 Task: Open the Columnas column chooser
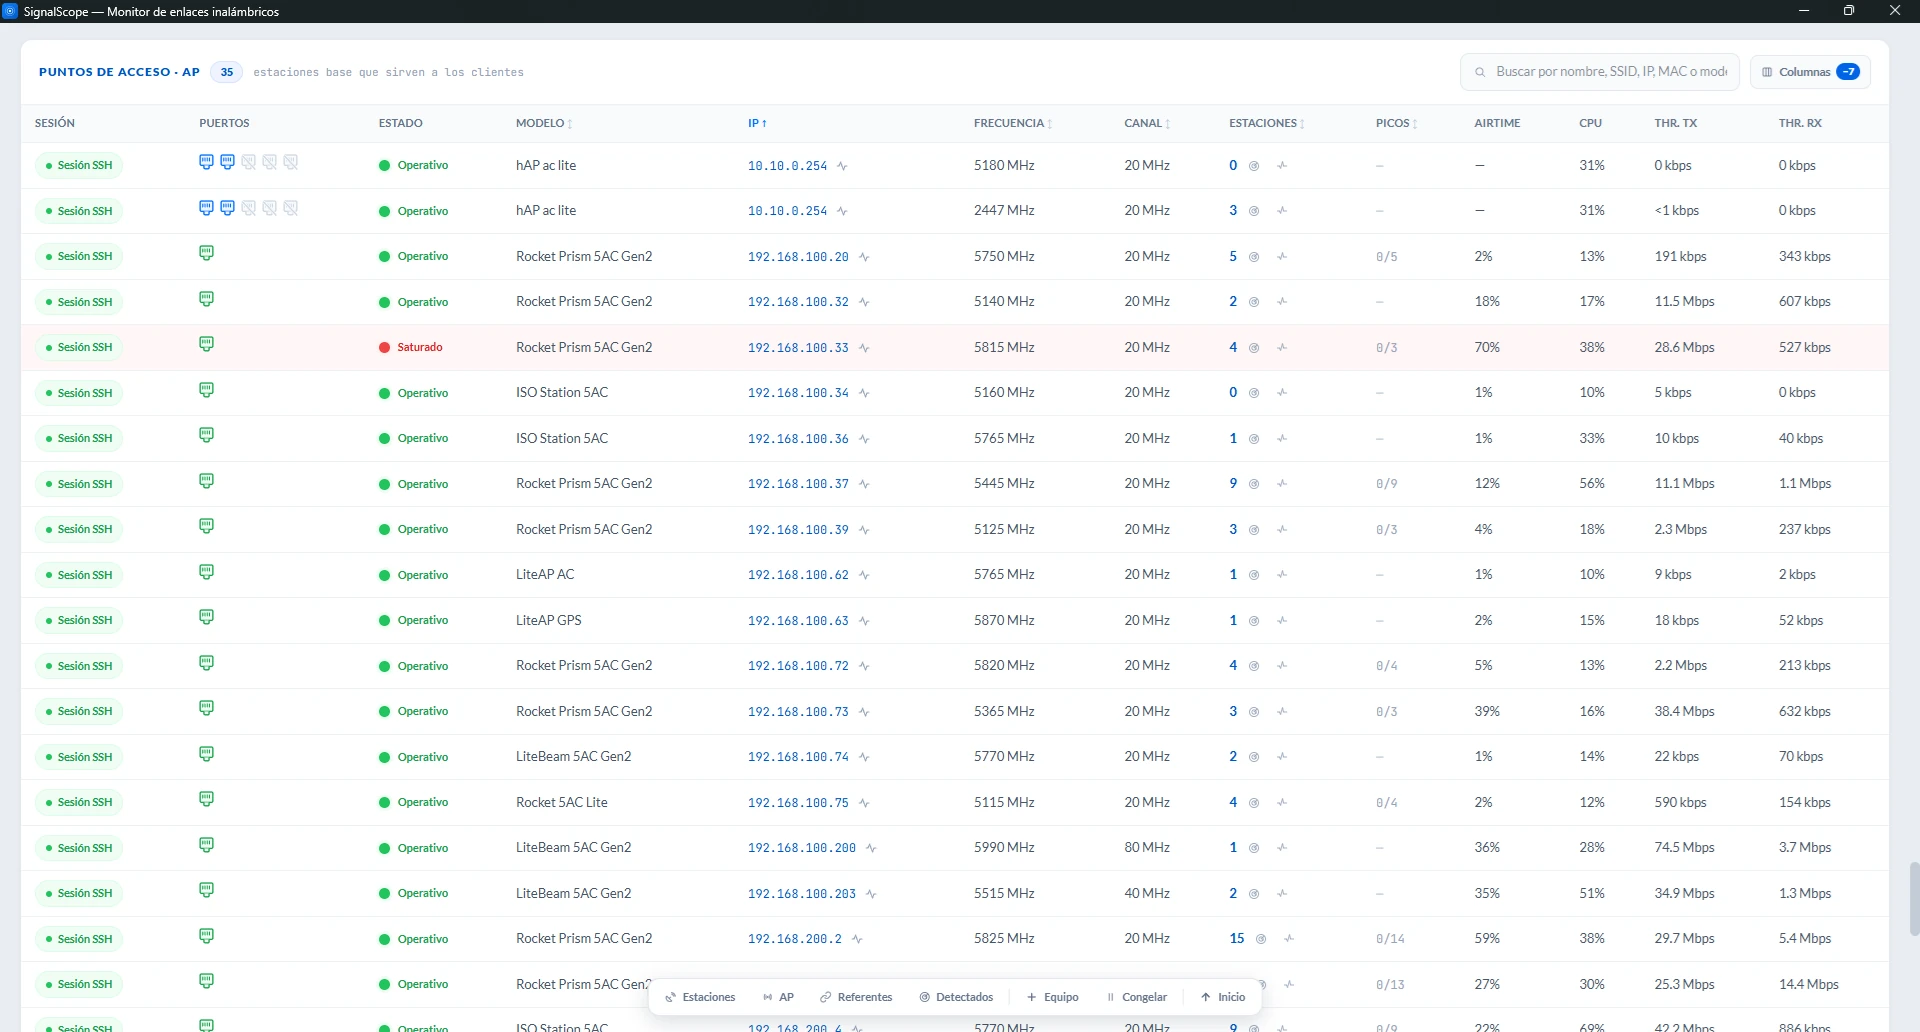(x=1810, y=72)
